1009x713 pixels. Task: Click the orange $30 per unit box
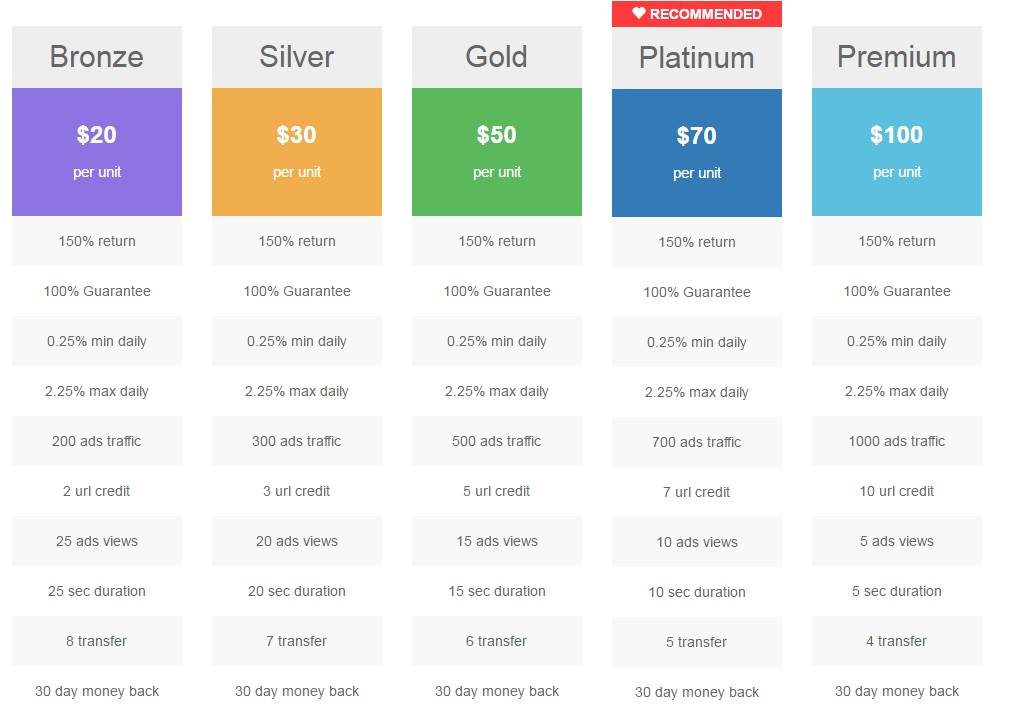[297, 152]
